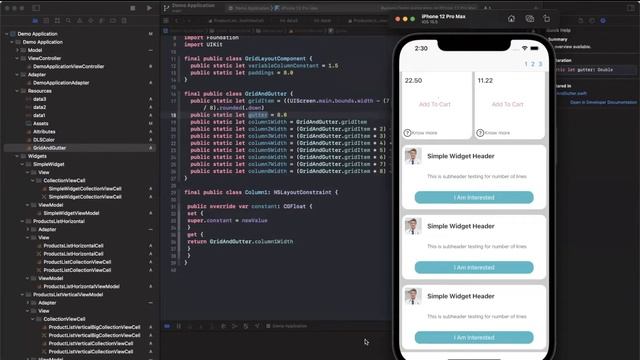This screenshot has width=640, height=360.
Task: Open the Find navigator magnifier
Action: point(68,20)
